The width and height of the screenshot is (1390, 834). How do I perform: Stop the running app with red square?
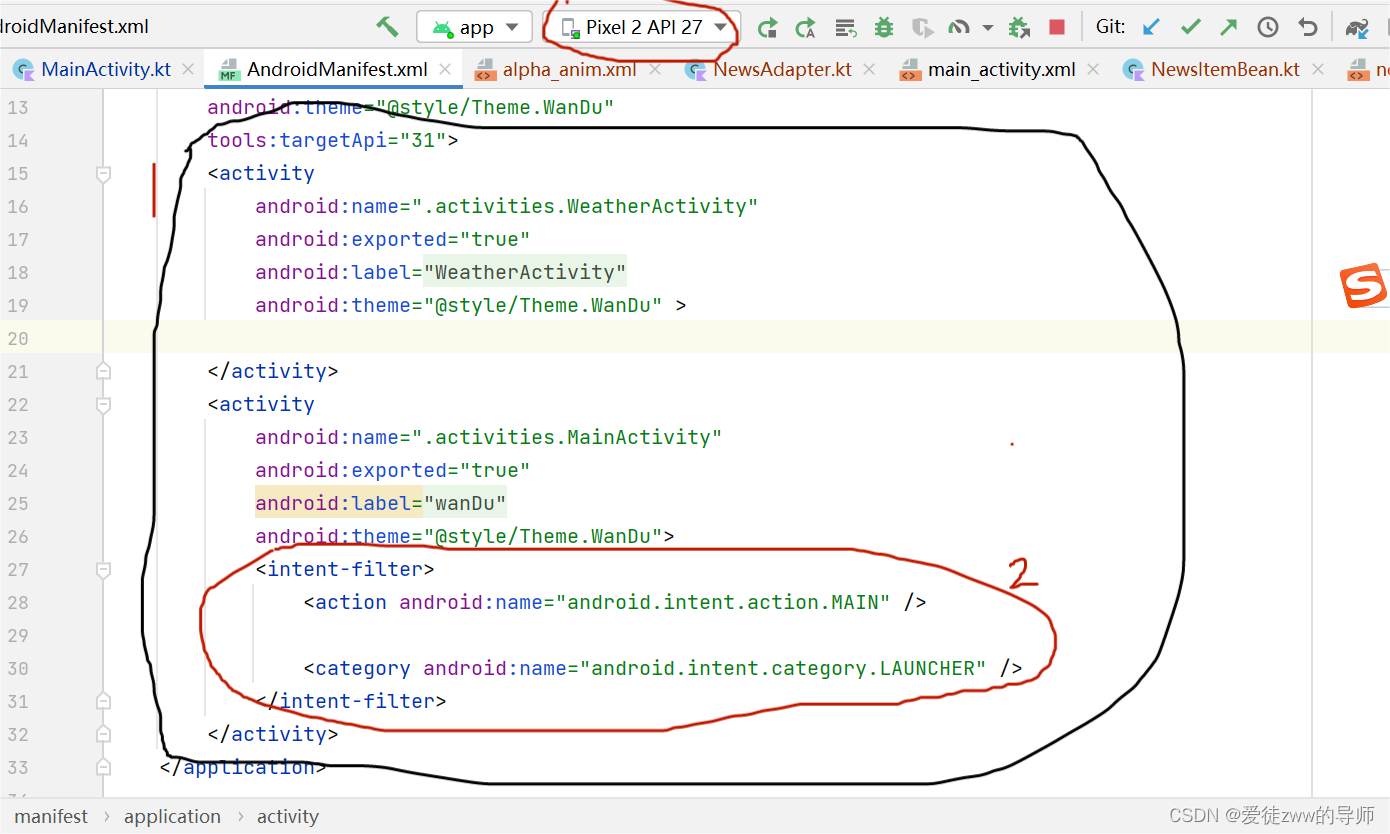[1057, 27]
